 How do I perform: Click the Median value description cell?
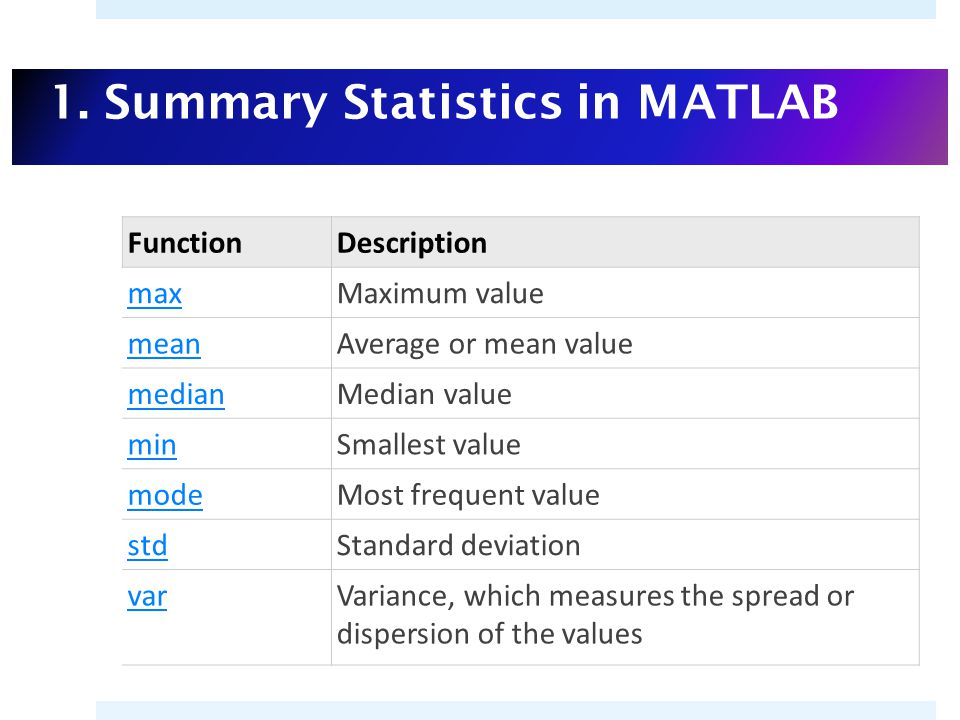click(x=625, y=394)
